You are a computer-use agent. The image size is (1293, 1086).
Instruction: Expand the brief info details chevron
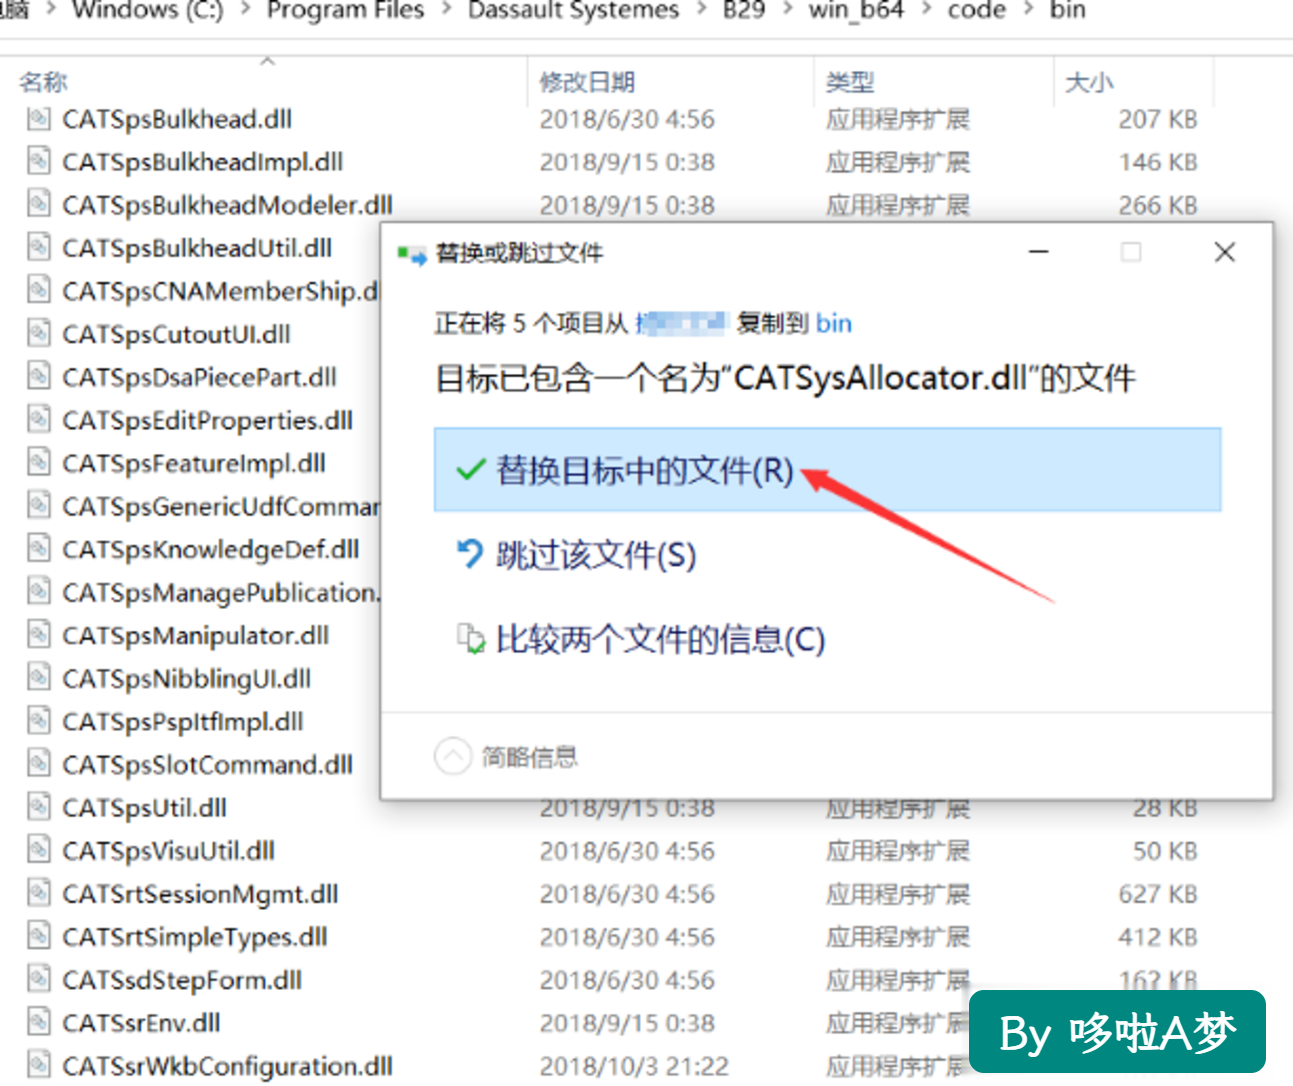click(x=452, y=756)
